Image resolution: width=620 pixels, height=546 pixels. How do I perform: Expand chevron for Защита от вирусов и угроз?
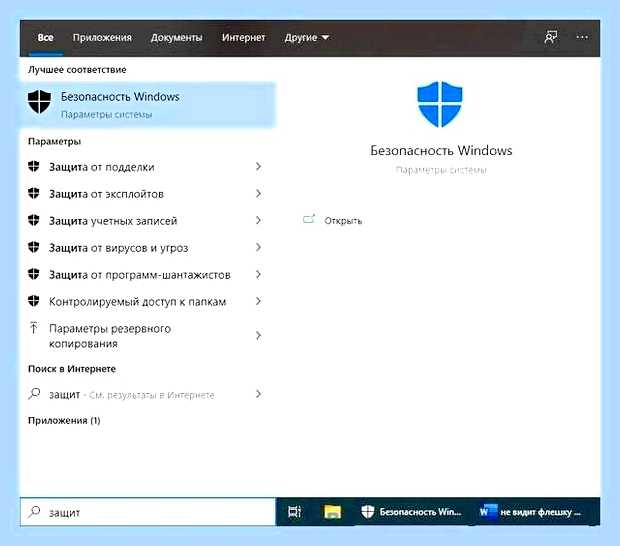(258, 247)
